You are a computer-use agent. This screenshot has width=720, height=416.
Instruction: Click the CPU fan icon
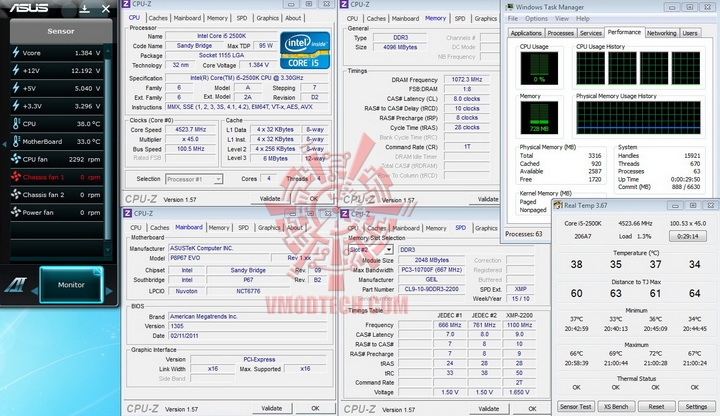pos(16,159)
